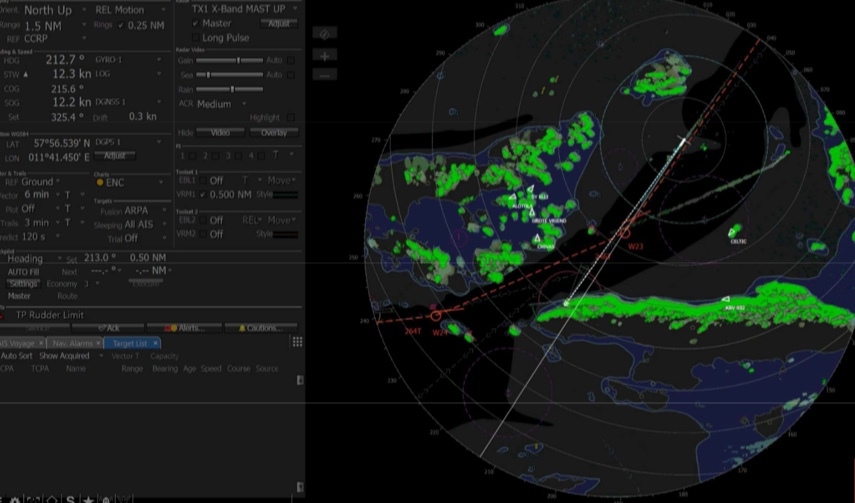Viewport: 855px width, 503px height.
Task: Toggle the Master radar checkbox
Action: (195, 23)
